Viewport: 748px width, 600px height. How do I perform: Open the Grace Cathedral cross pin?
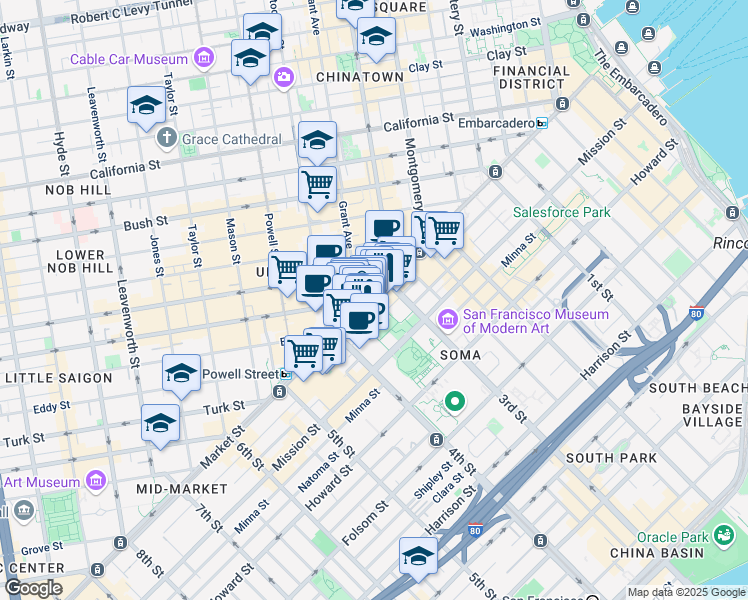click(167, 138)
